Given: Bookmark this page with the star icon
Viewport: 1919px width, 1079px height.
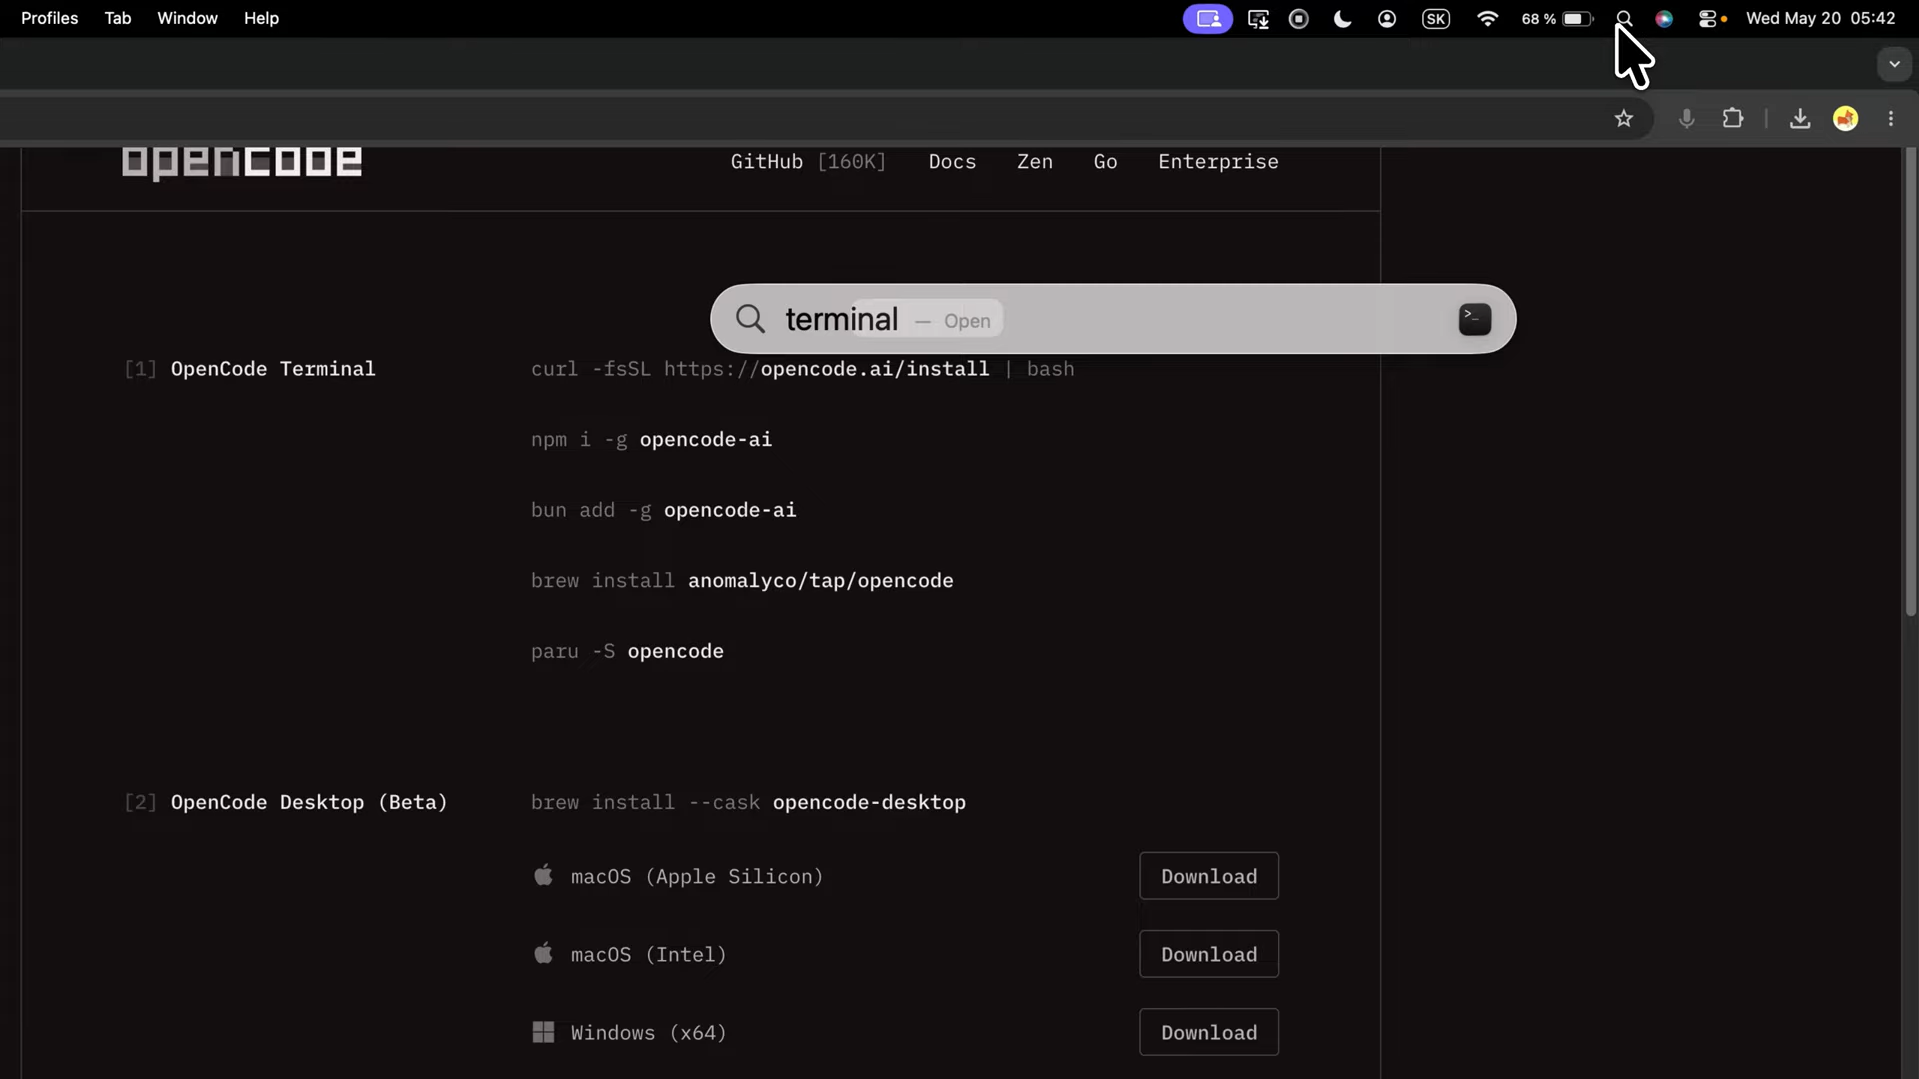Looking at the screenshot, I should 1623,119.
